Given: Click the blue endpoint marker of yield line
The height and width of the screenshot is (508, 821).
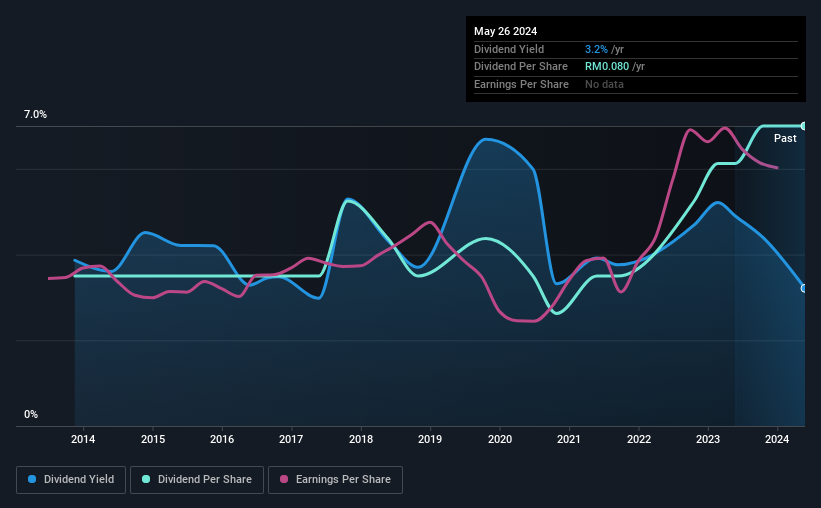Looking at the screenshot, I should tap(803, 289).
